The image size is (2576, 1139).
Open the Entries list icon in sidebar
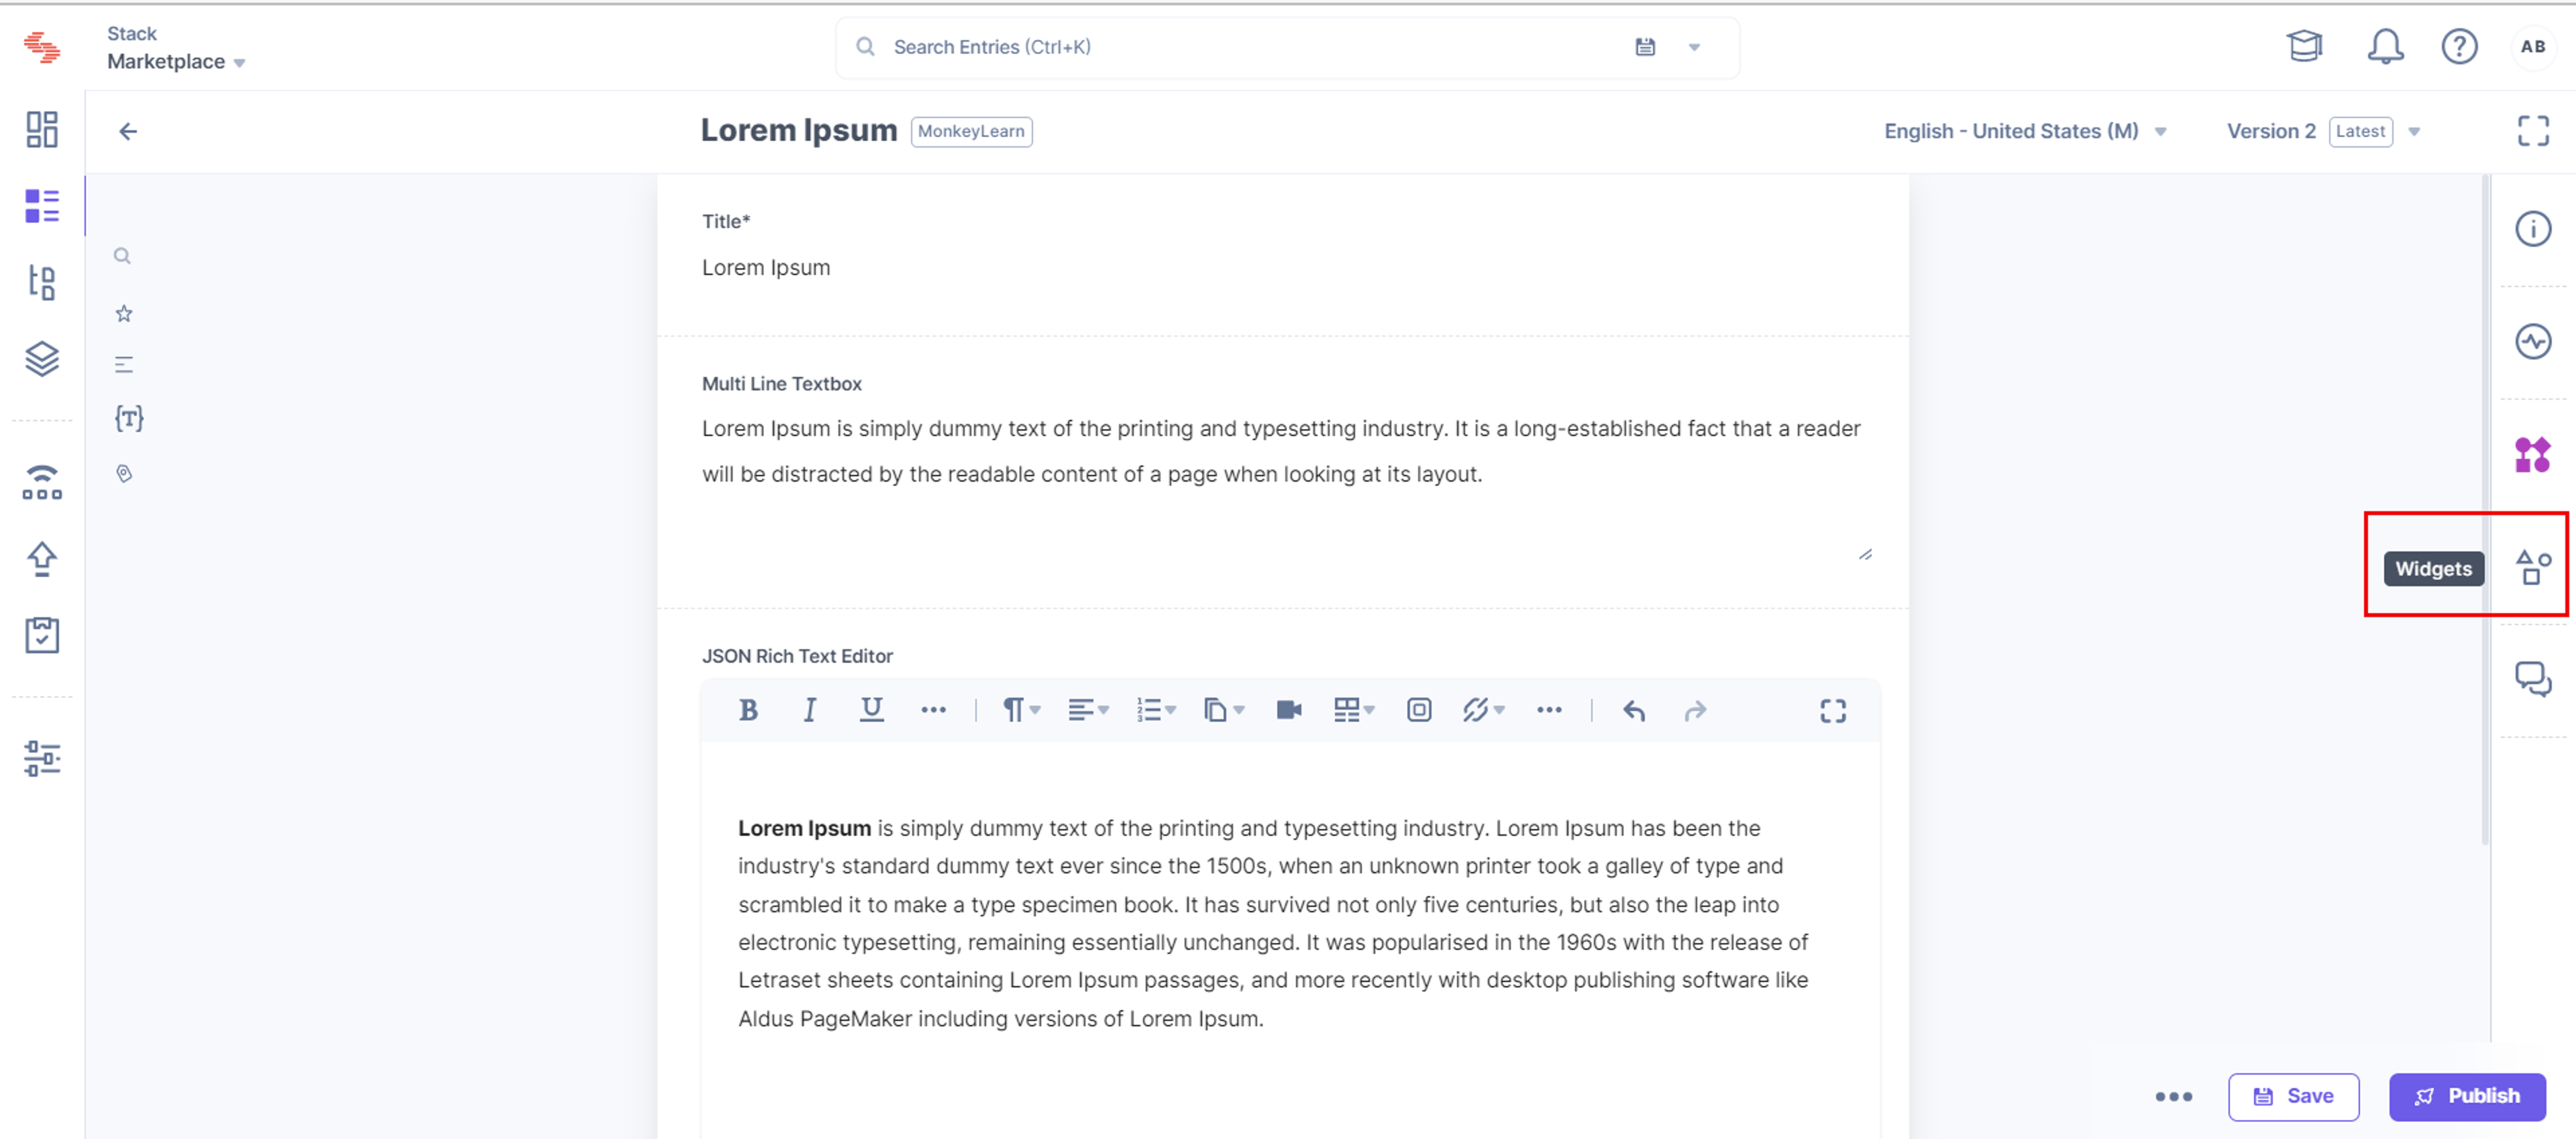[x=42, y=206]
